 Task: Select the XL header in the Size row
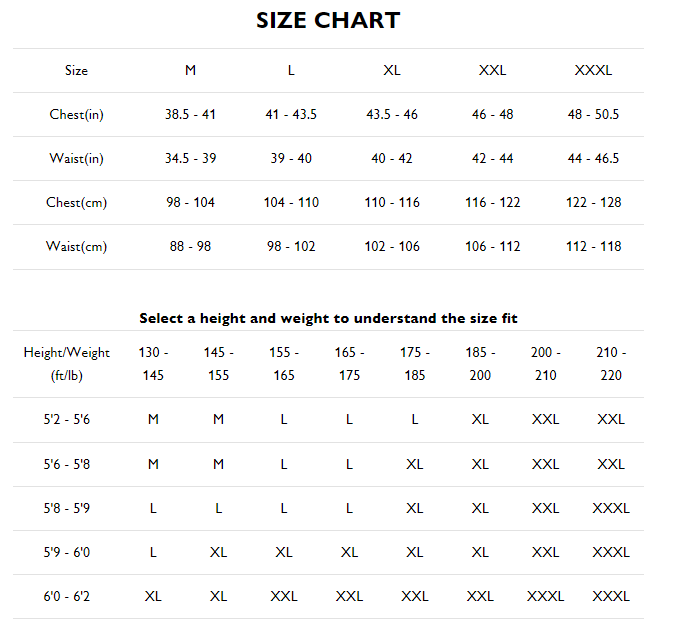coord(392,71)
